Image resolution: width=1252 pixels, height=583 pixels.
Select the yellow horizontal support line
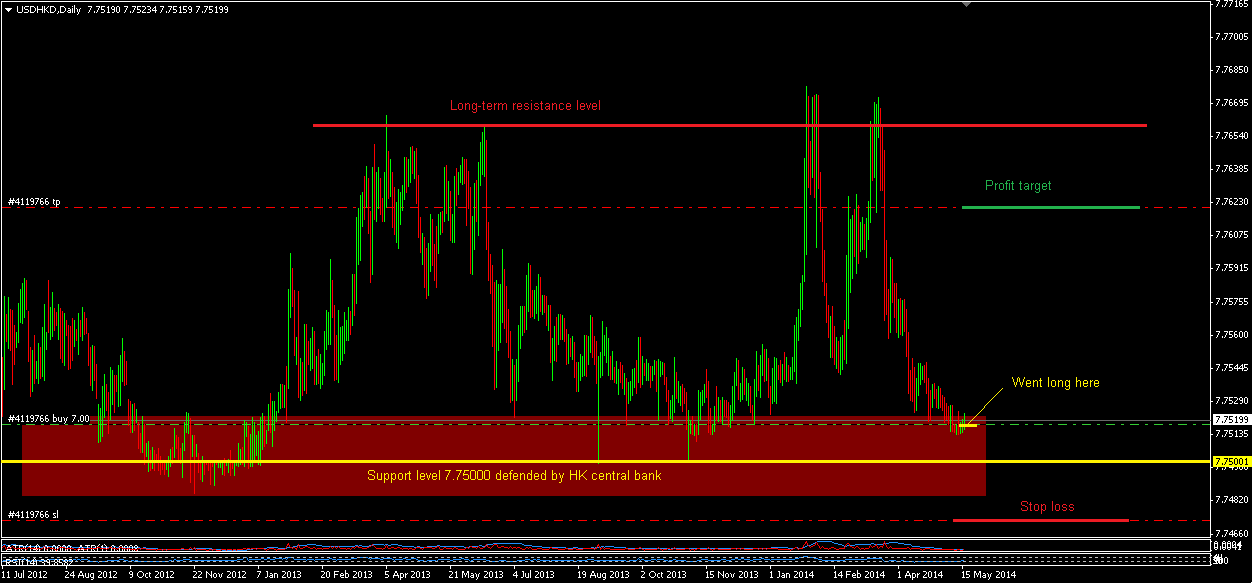605,461
